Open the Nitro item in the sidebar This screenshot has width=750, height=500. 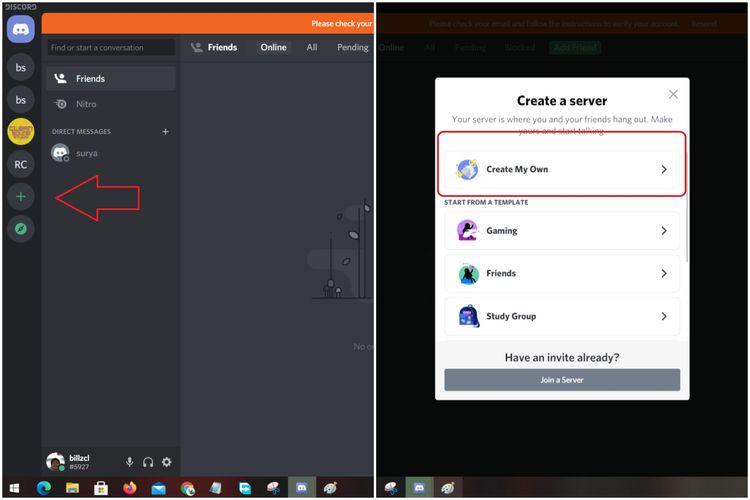click(111, 104)
